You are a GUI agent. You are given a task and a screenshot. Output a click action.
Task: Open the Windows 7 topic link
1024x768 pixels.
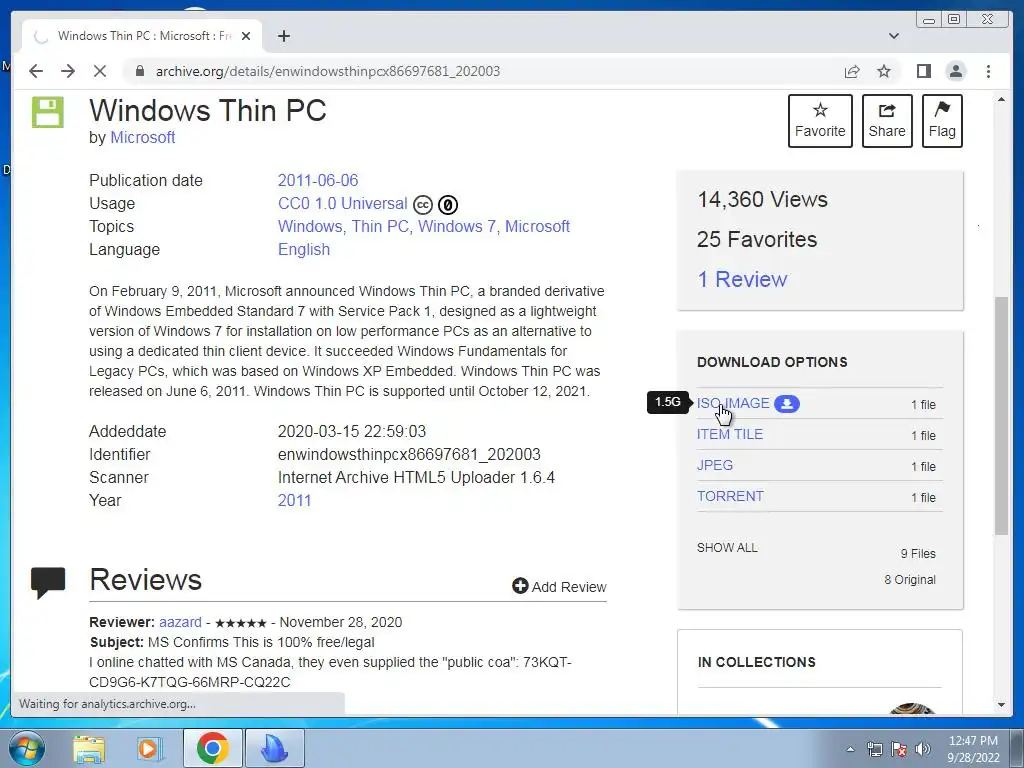[456, 227]
